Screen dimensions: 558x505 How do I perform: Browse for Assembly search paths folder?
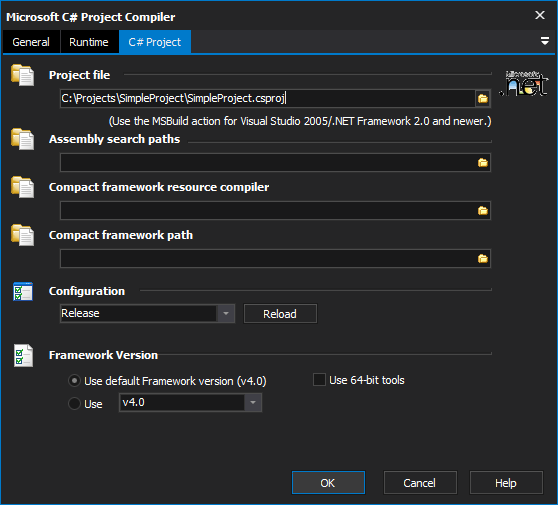[483, 163]
